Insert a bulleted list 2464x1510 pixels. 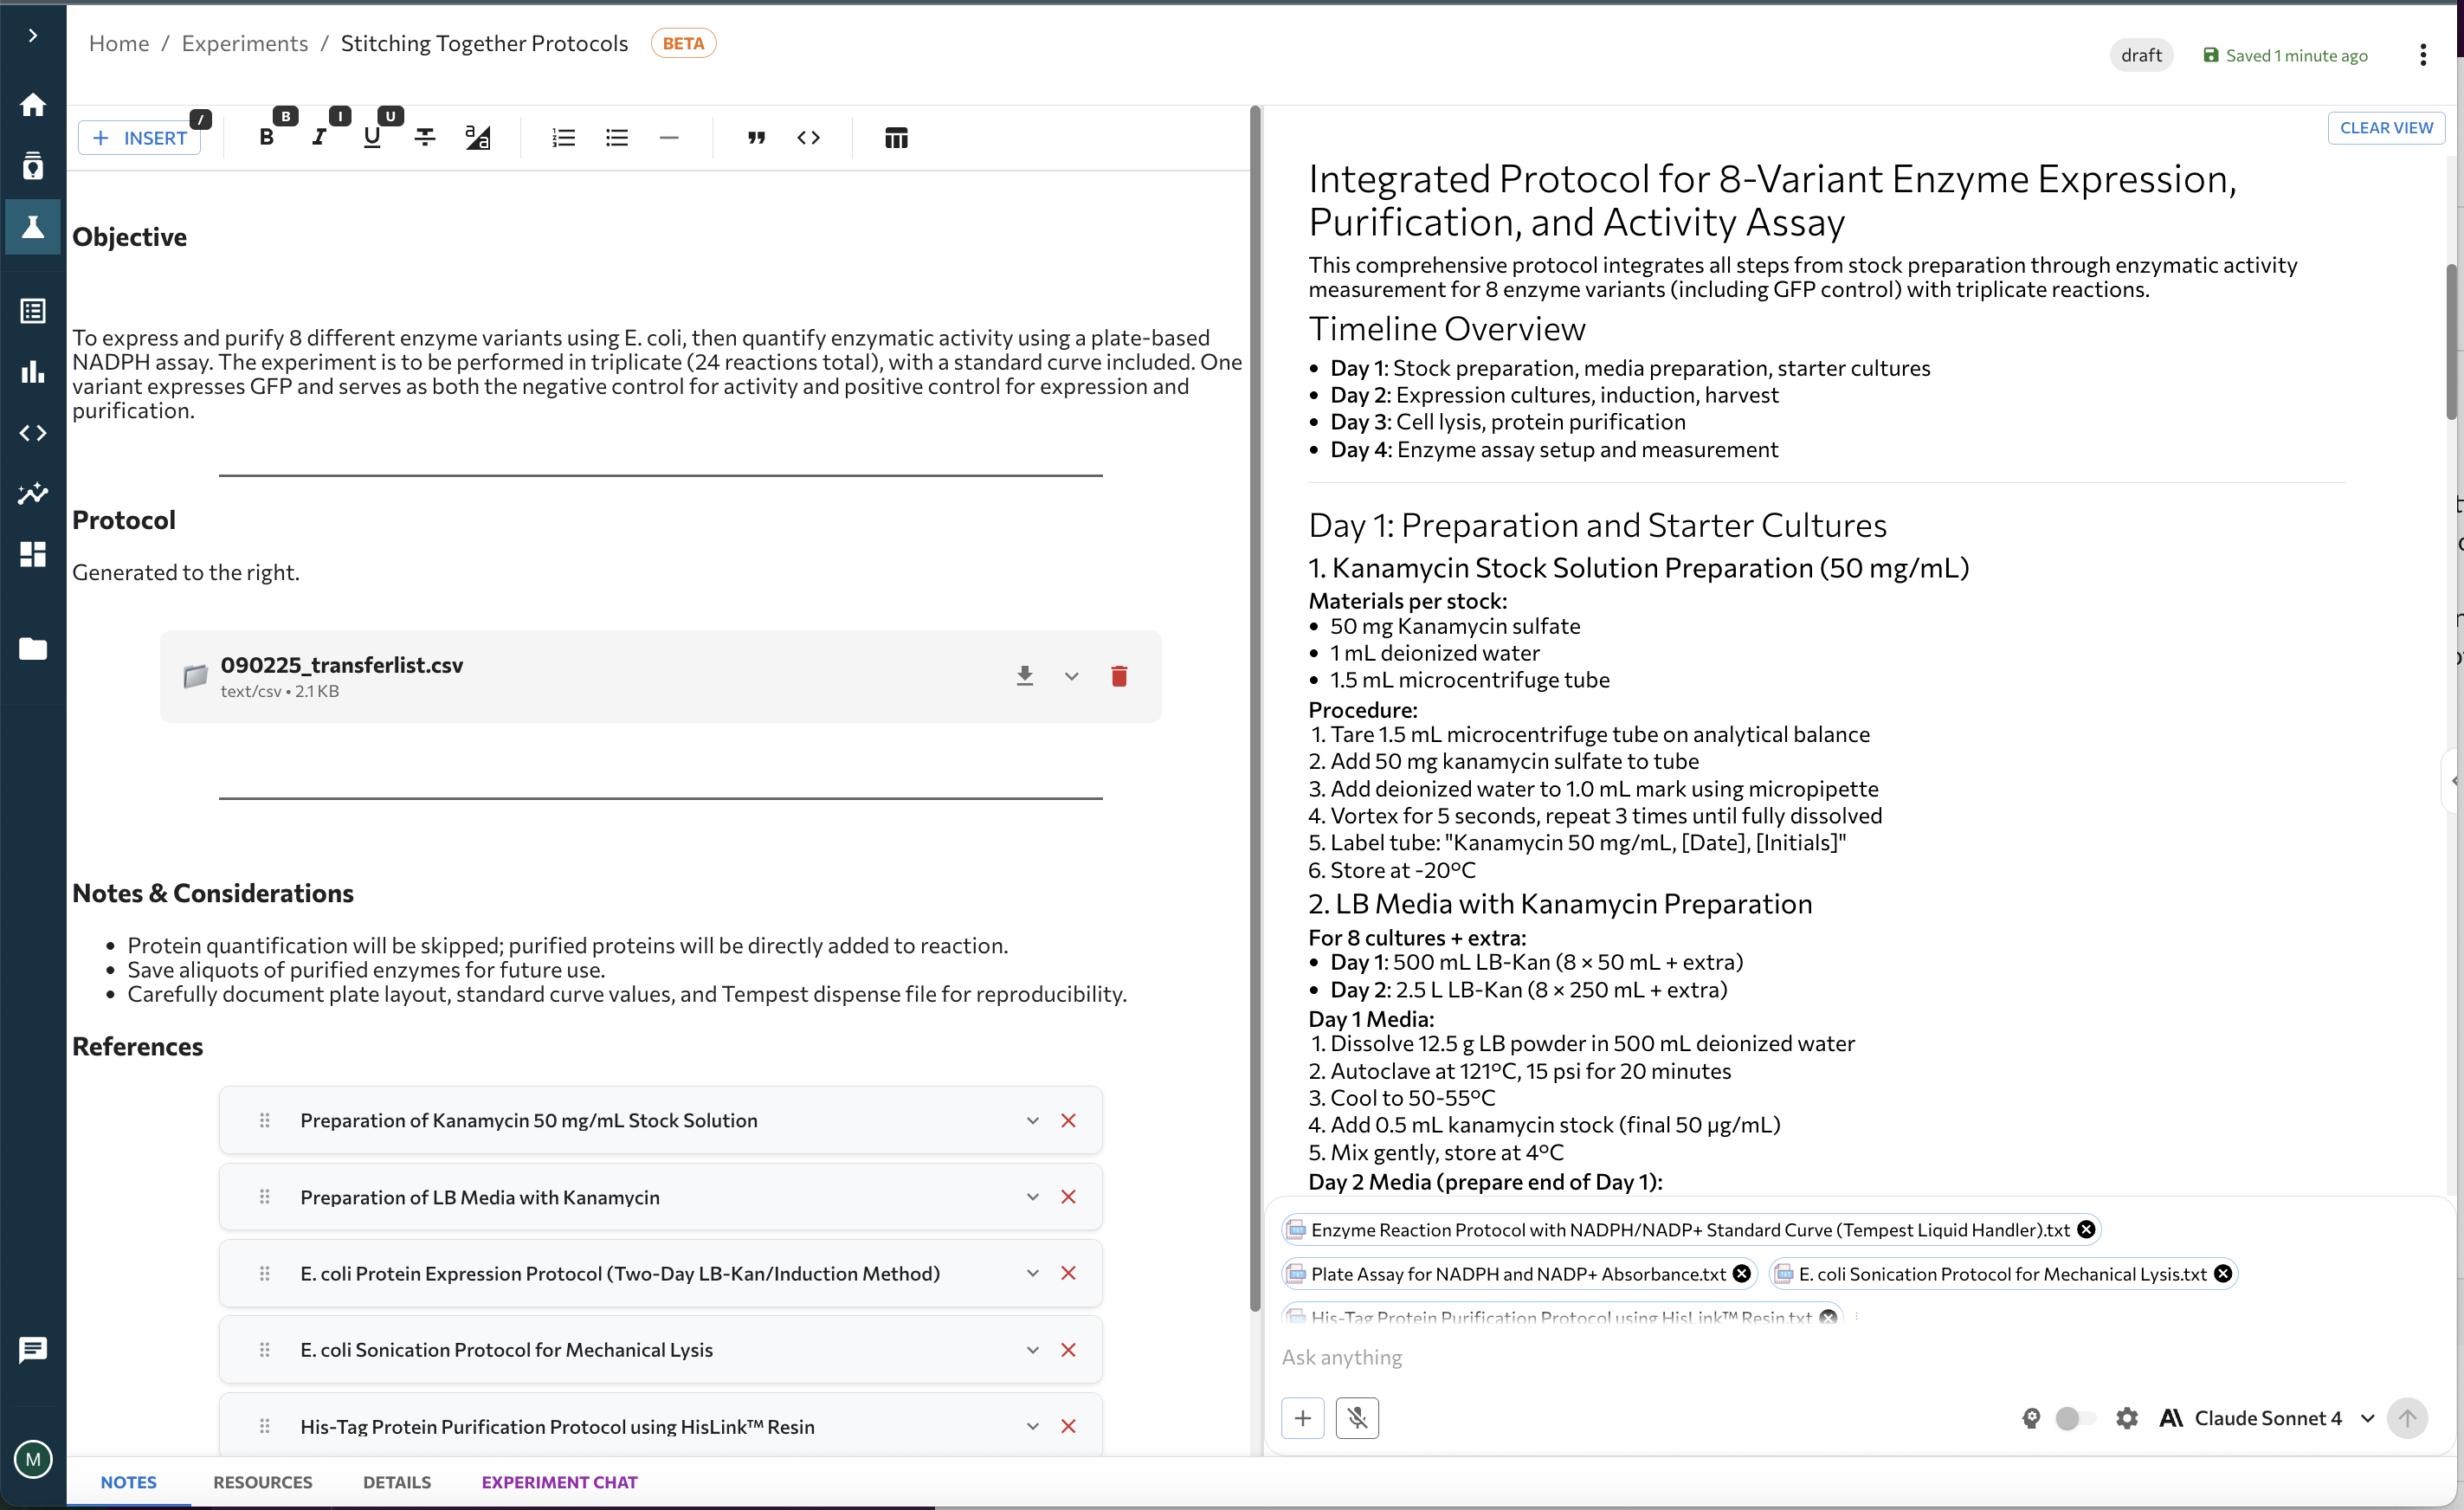[617, 138]
